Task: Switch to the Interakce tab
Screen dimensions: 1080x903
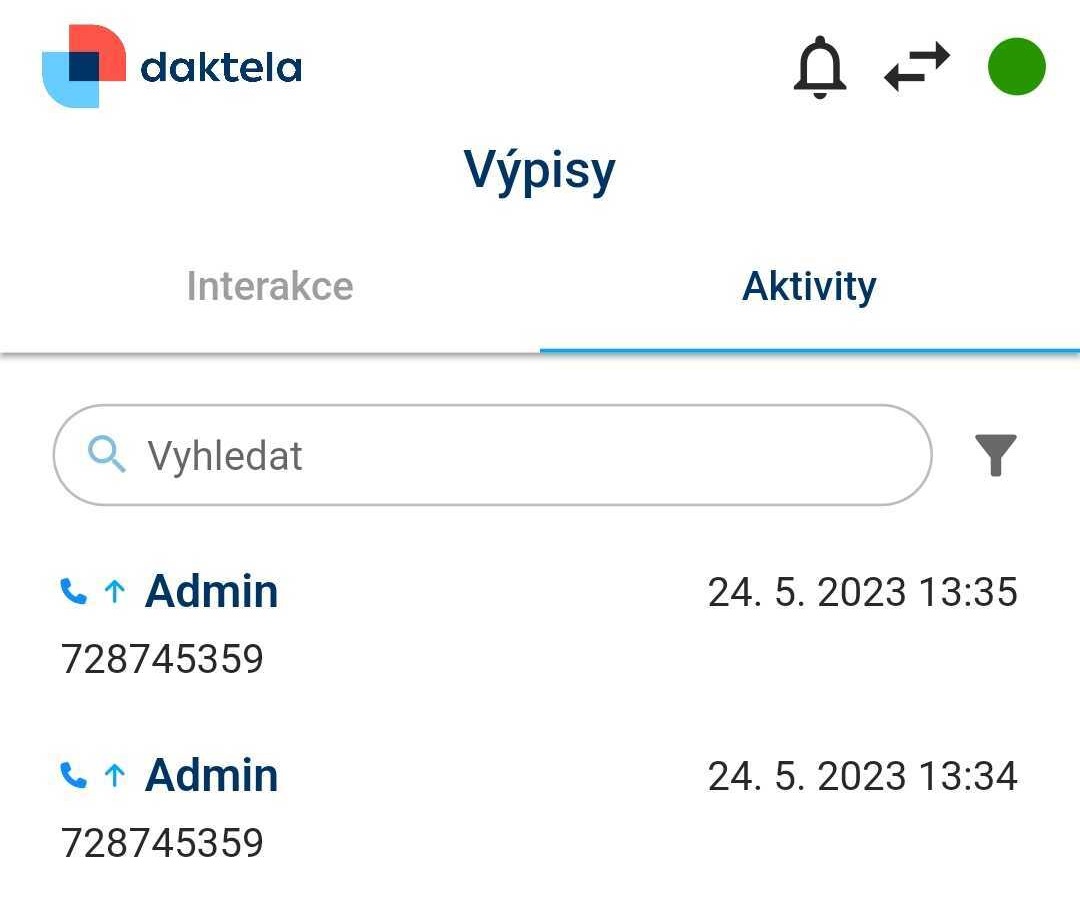Action: click(270, 287)
